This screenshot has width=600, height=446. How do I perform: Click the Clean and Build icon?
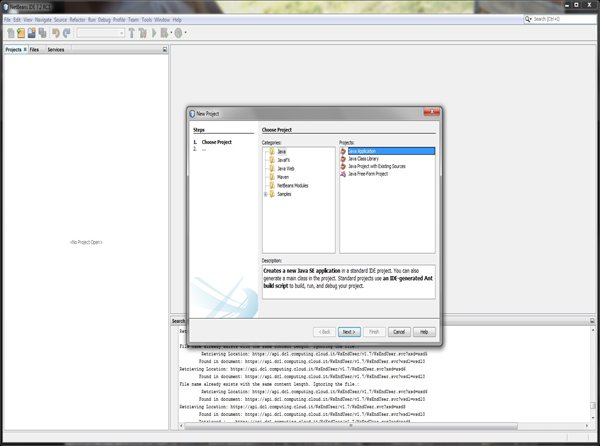pyautogui.click(x=143, y=33)
